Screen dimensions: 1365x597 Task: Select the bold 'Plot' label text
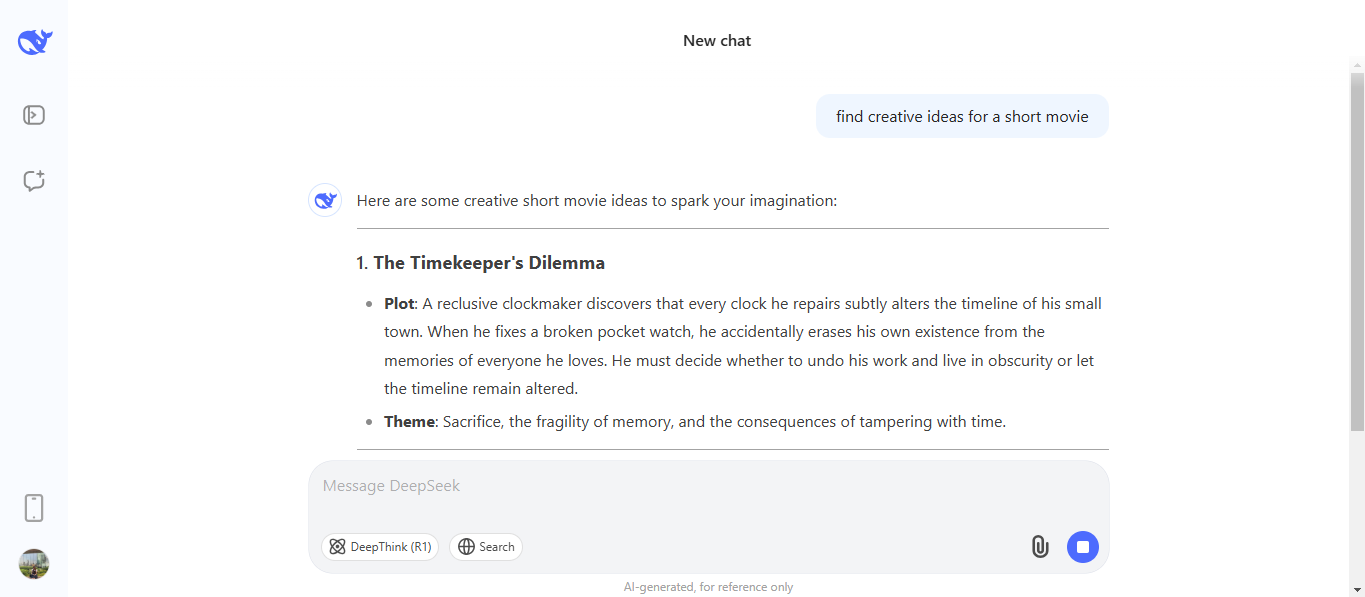click(x=398, y=303)
